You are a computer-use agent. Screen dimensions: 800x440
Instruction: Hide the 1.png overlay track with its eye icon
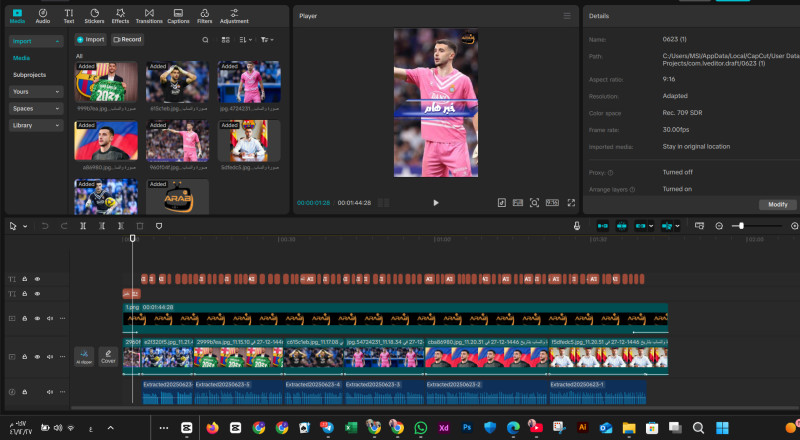point(38,318)
